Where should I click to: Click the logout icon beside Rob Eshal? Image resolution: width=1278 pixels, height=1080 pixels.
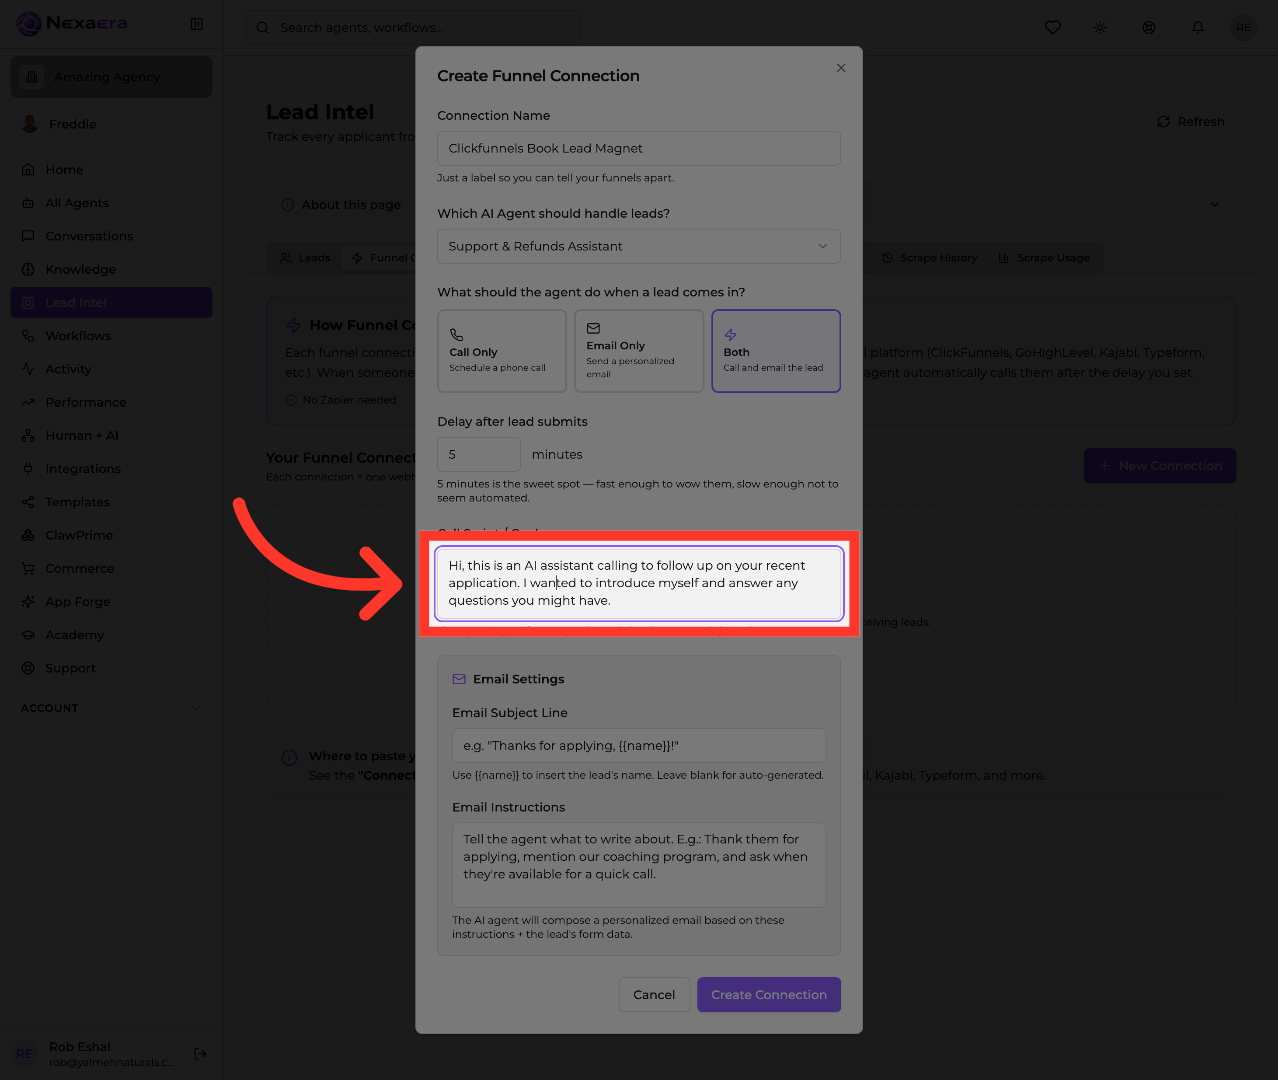[x=200, y=1053]
